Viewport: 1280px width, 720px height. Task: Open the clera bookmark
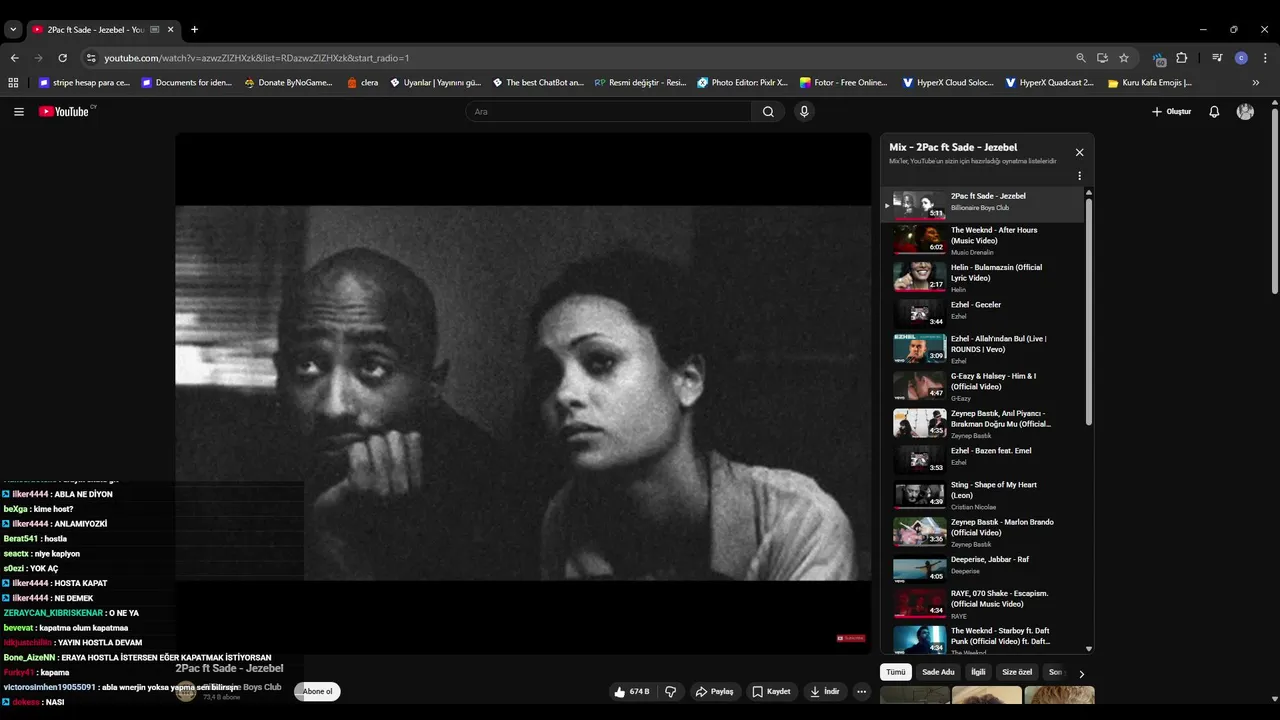click(362, 83)
